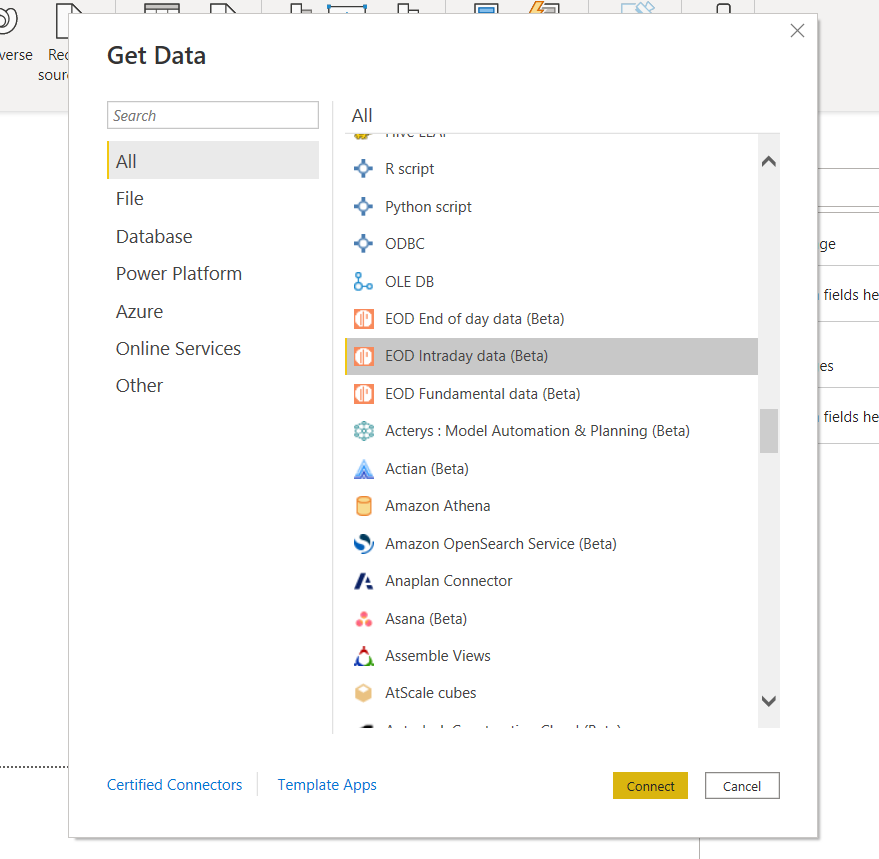Select 'OLE DB' entry text
The height and width of the screenshot is (859, 879).
click(x=409, y=281)
